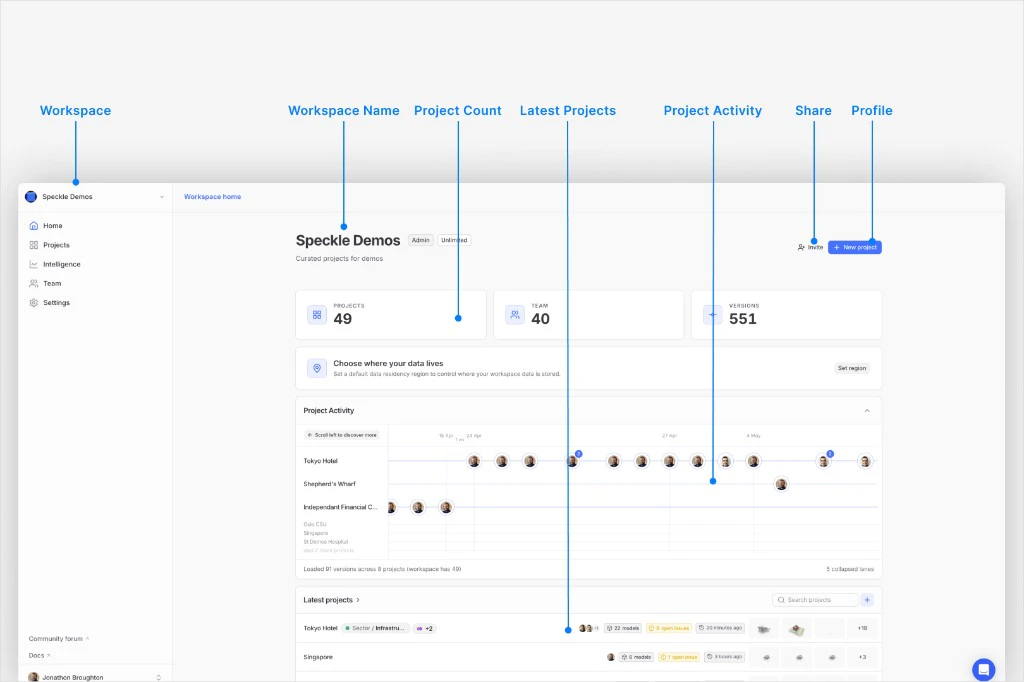This screenshot has width=1024, height=682.
Task: Click the Invite button
Action: [x=810, y=247]
